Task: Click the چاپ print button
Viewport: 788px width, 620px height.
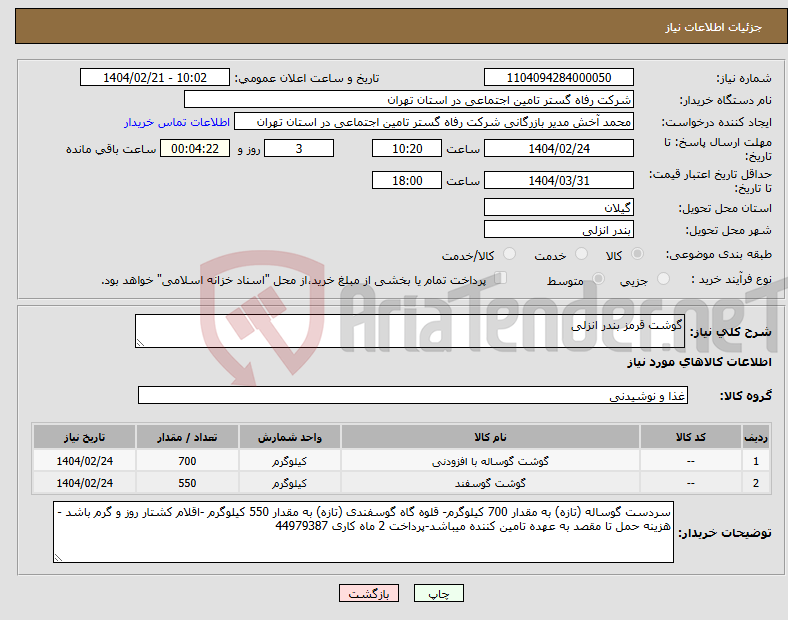Action: pyautogui.click(x=439, y=593)
